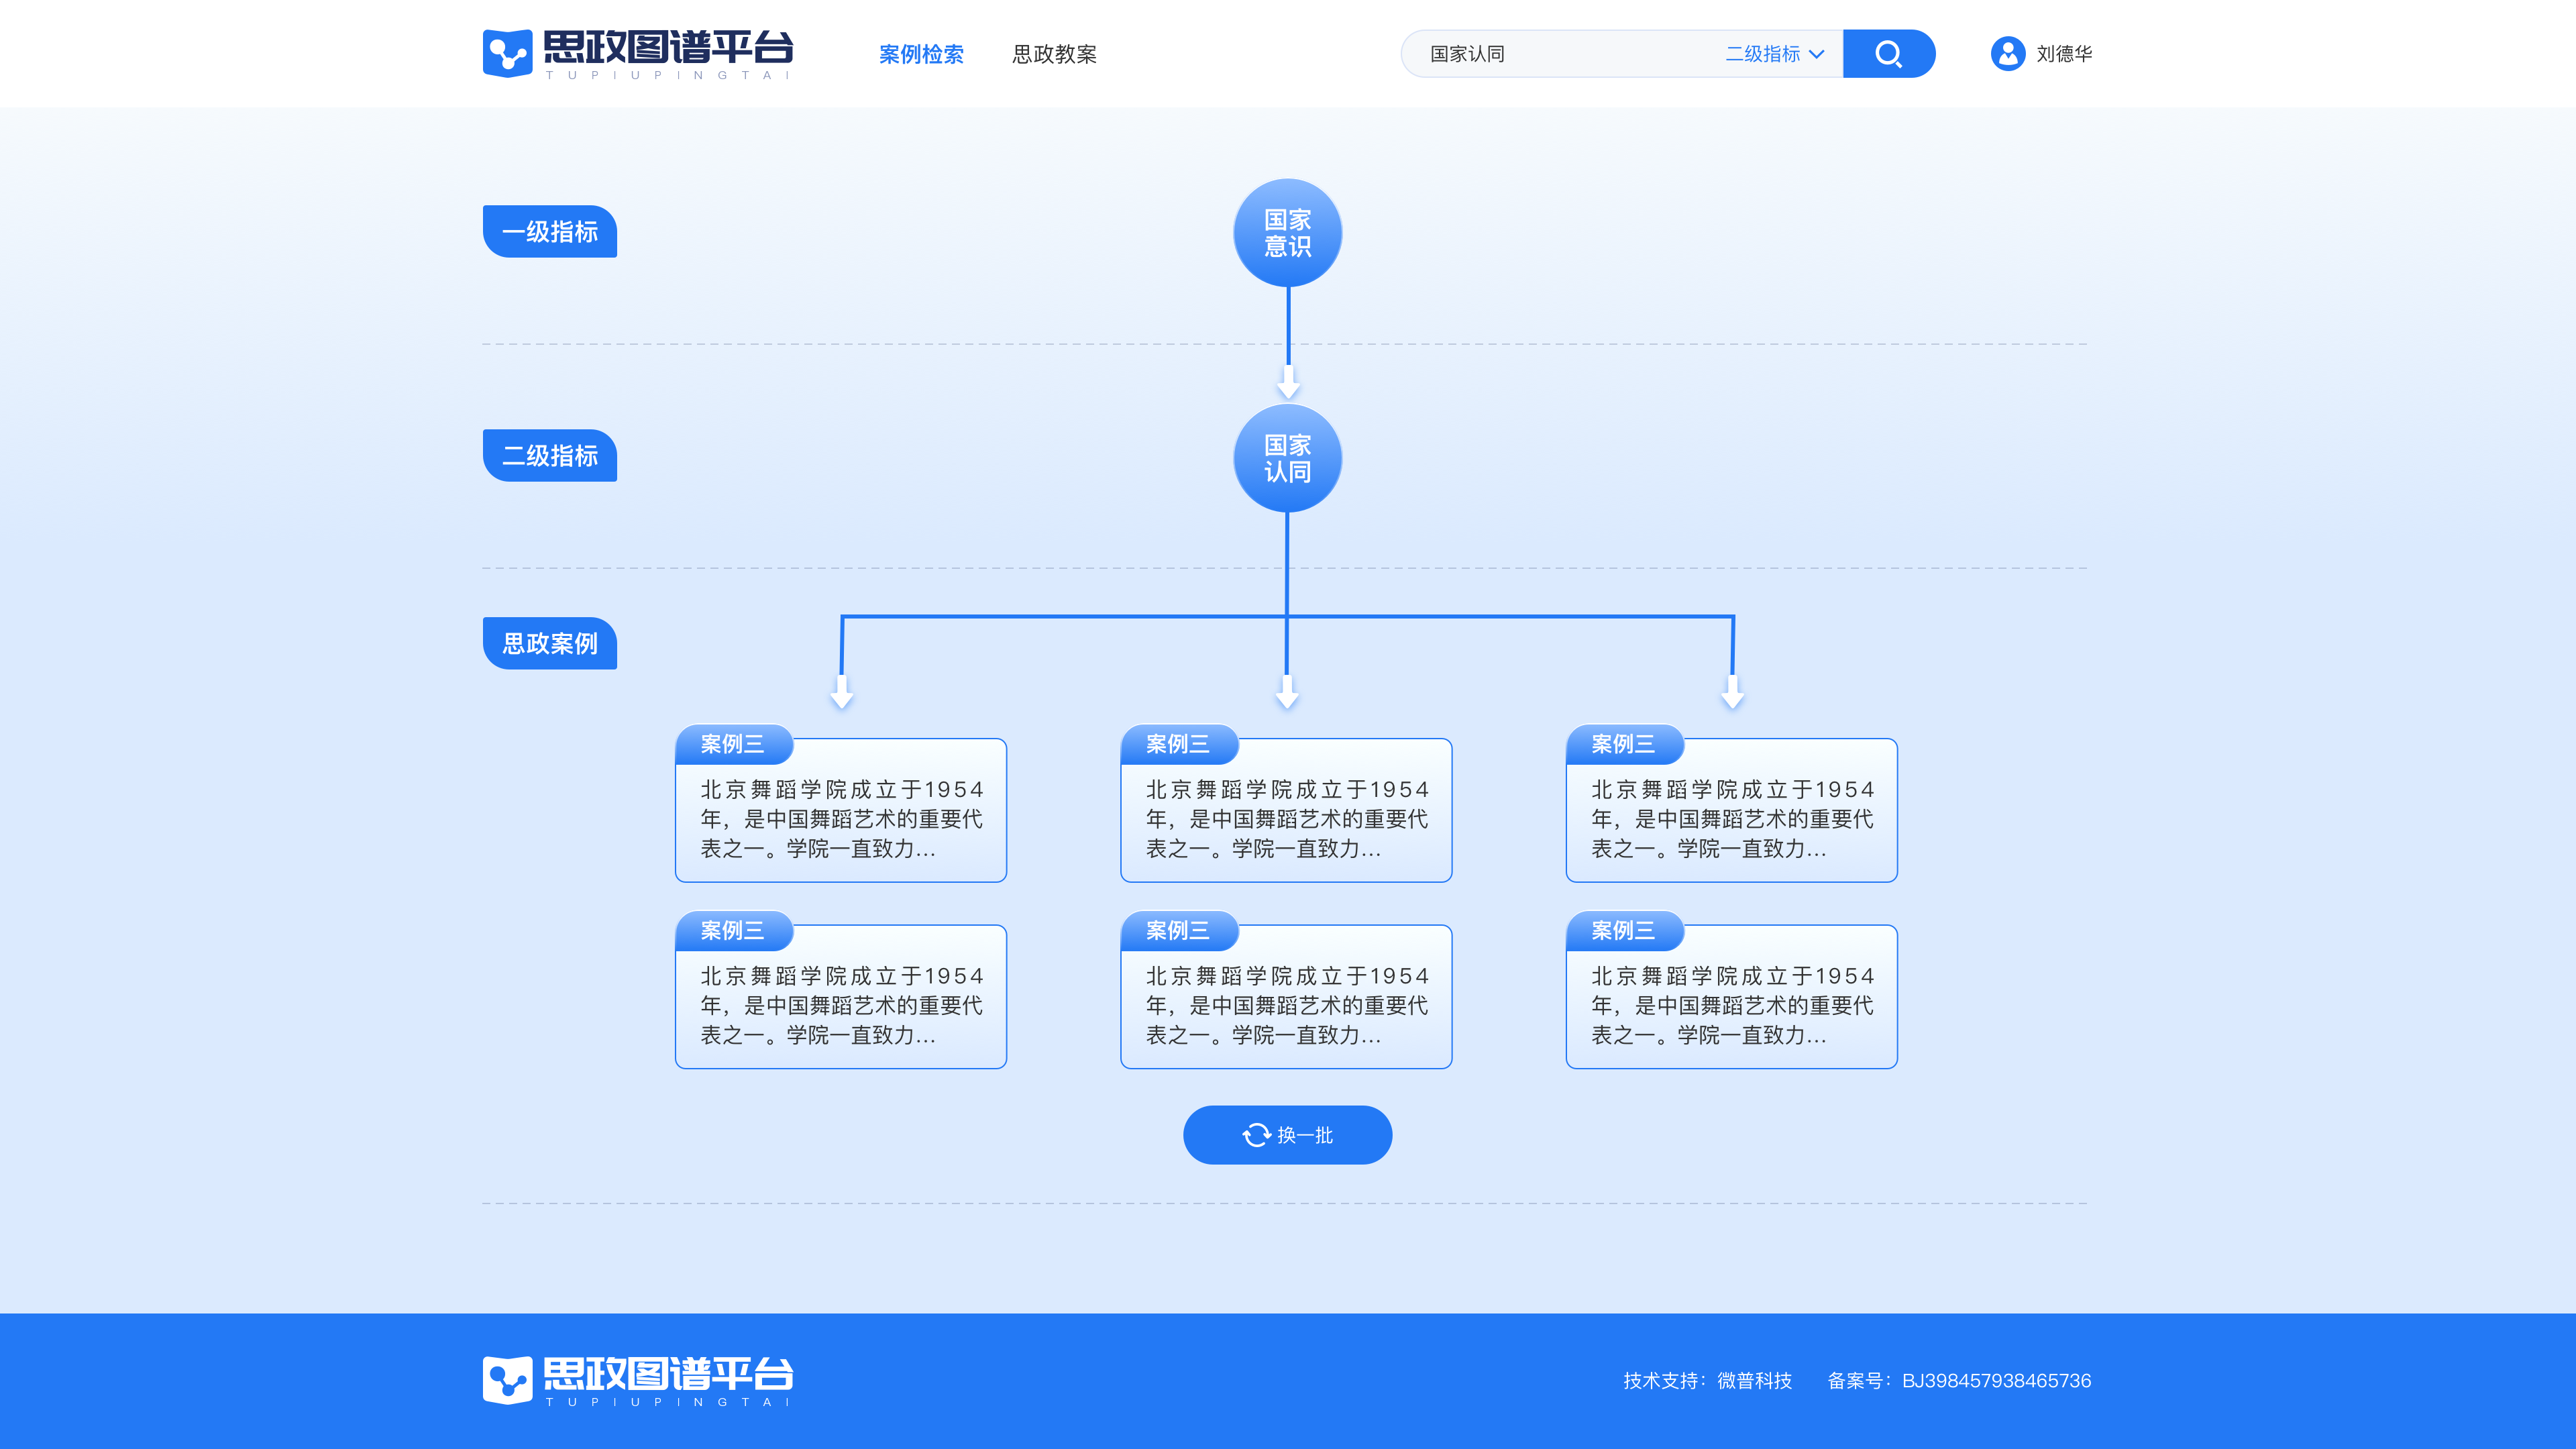Click the footer platform logo icon
Screen dimensions: 2576x1449
click(507, 1380)
